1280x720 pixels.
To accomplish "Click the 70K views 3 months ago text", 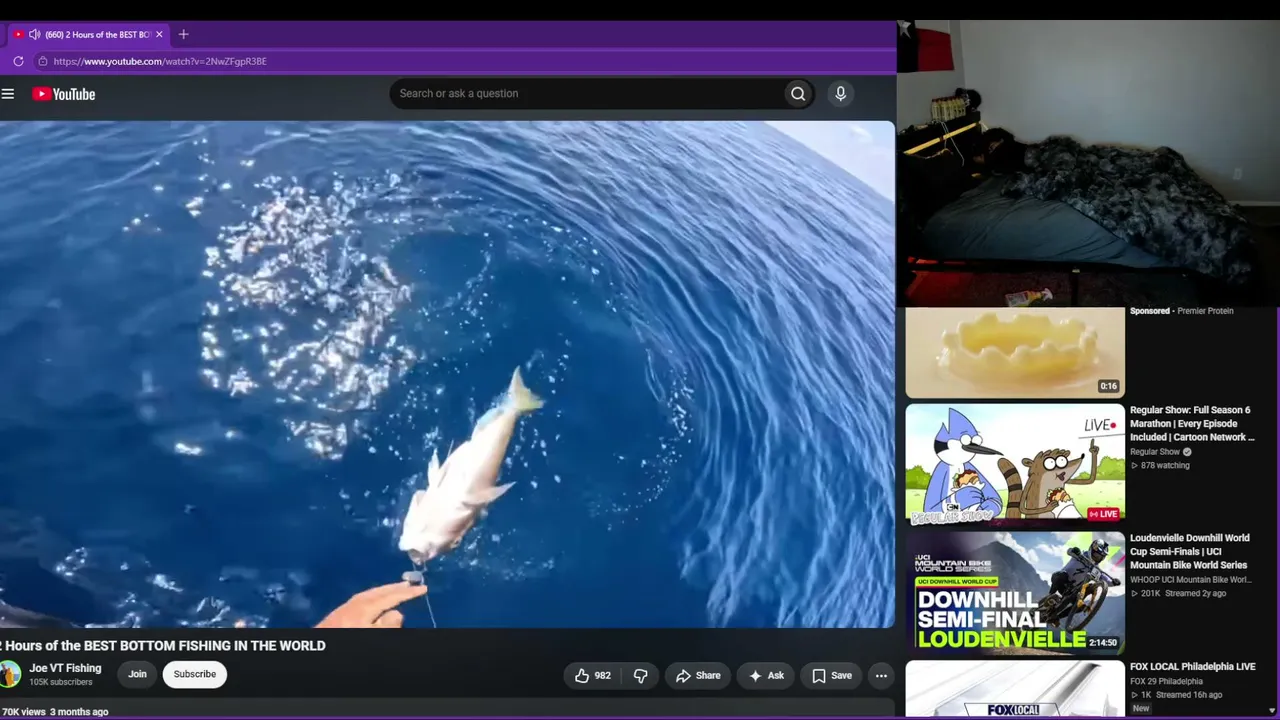I will coord(55,712).
